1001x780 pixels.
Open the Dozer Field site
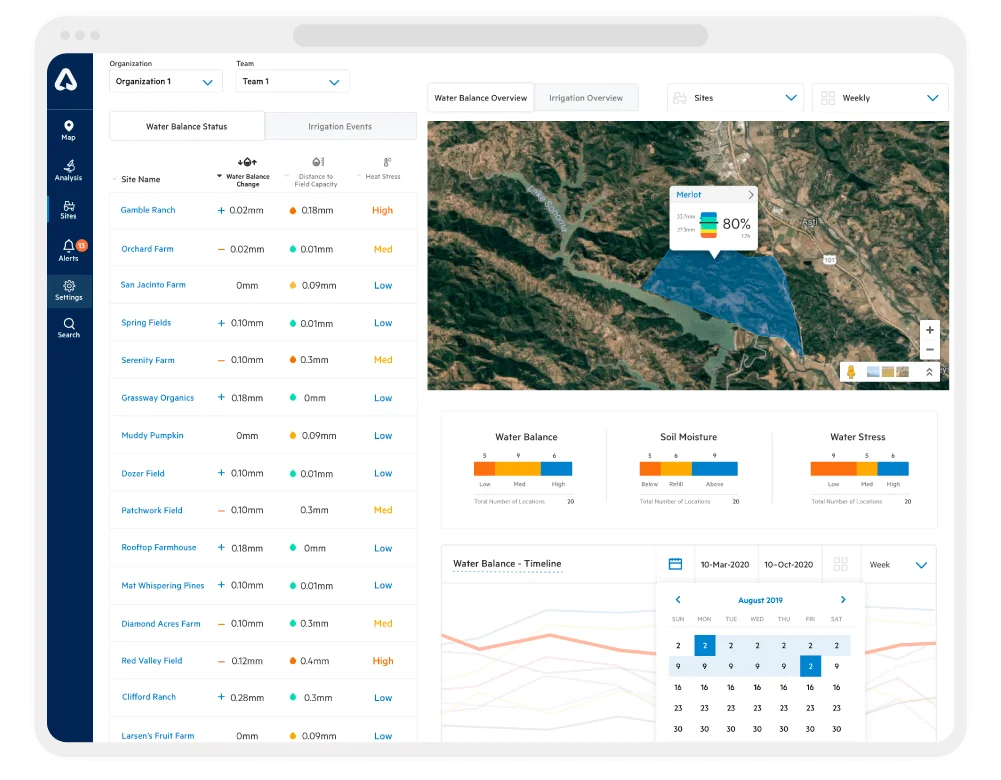pos(143,474)
